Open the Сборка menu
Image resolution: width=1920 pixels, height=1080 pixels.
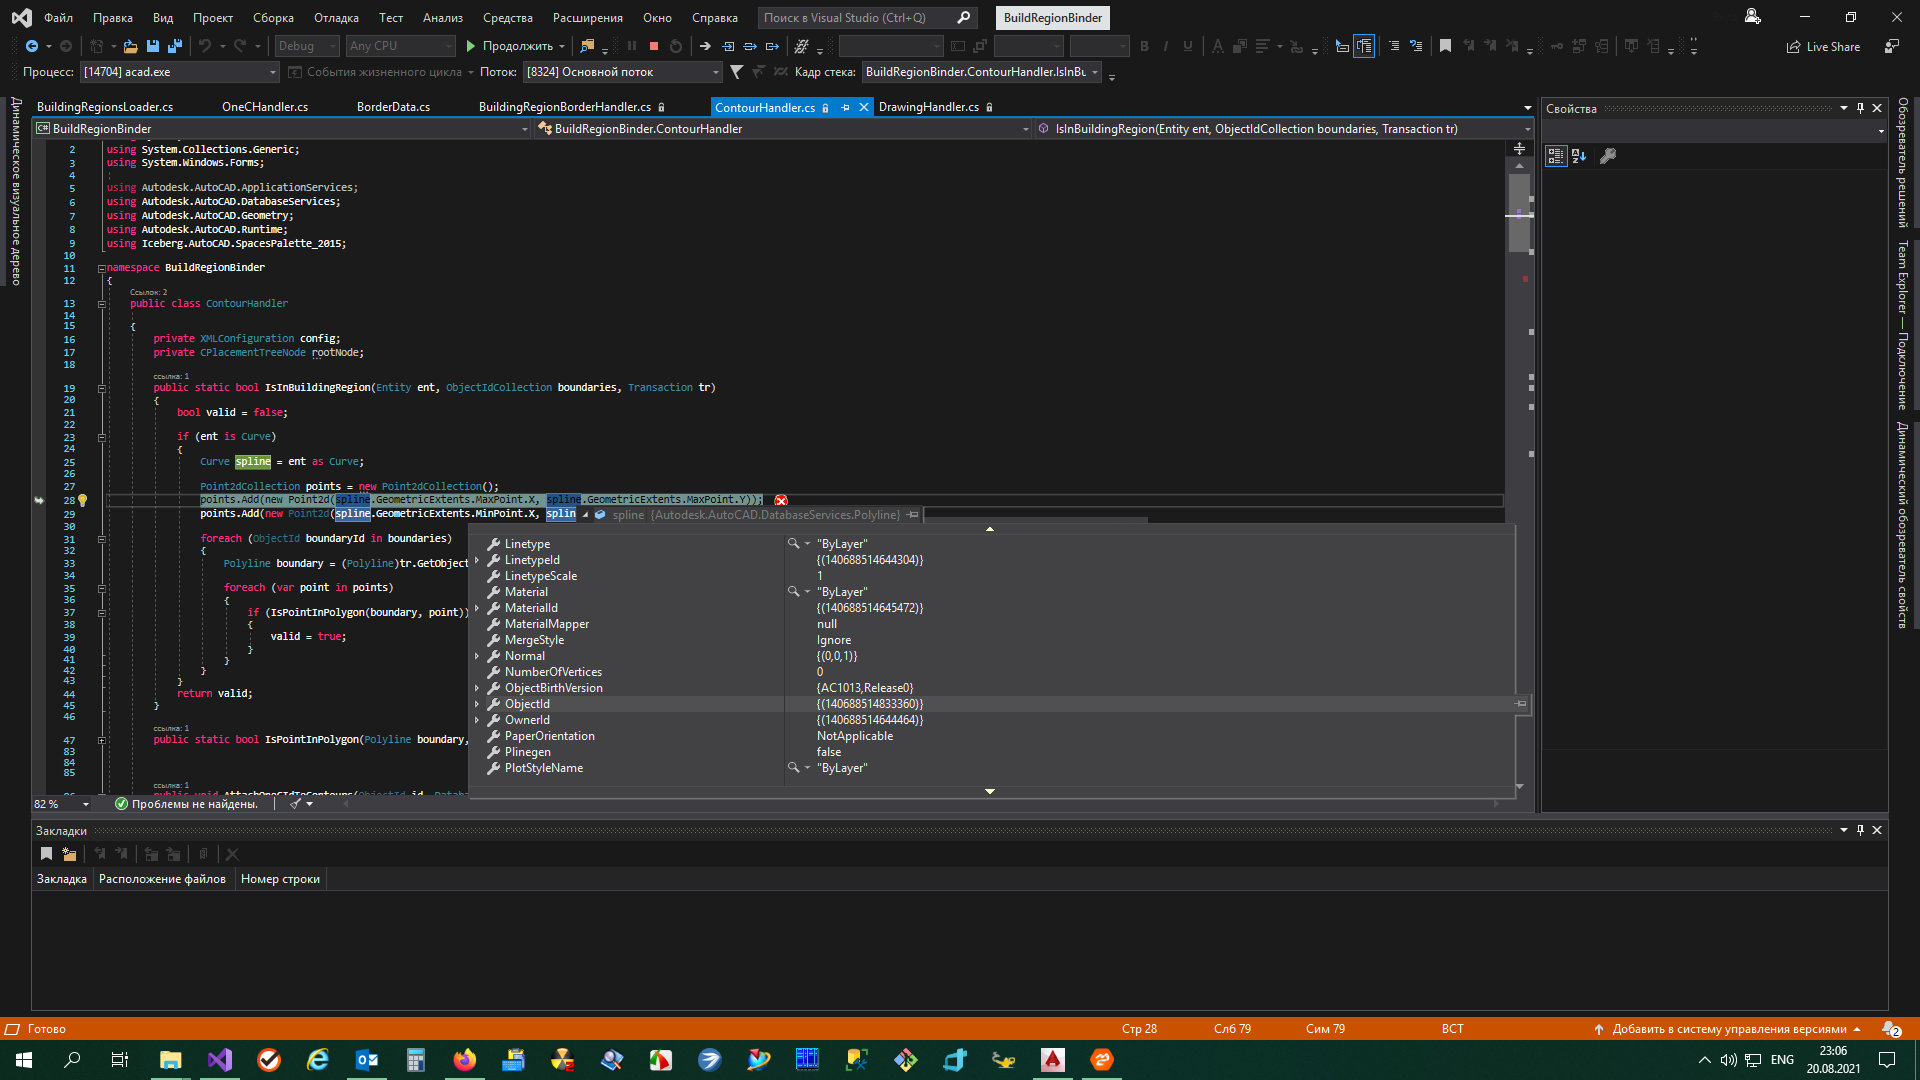[273, 17]
